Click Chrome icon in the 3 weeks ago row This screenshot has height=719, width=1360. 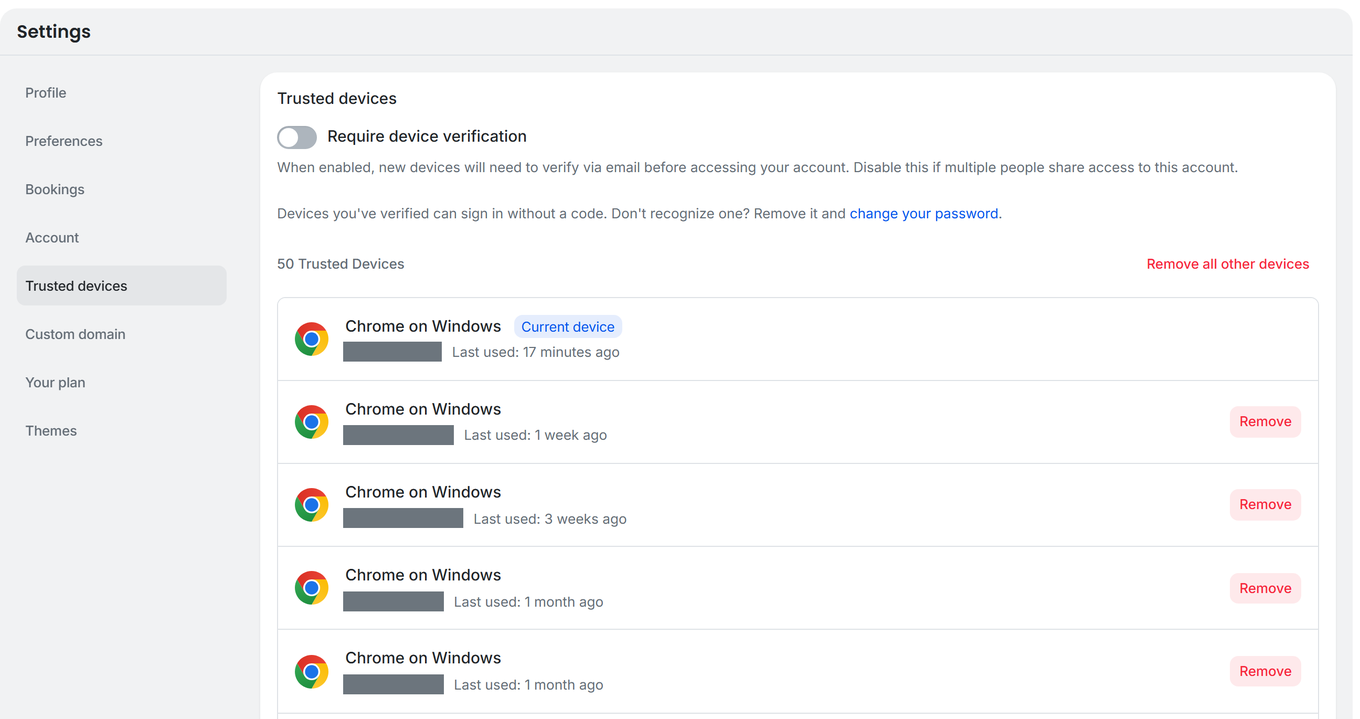tap(312, 505)
